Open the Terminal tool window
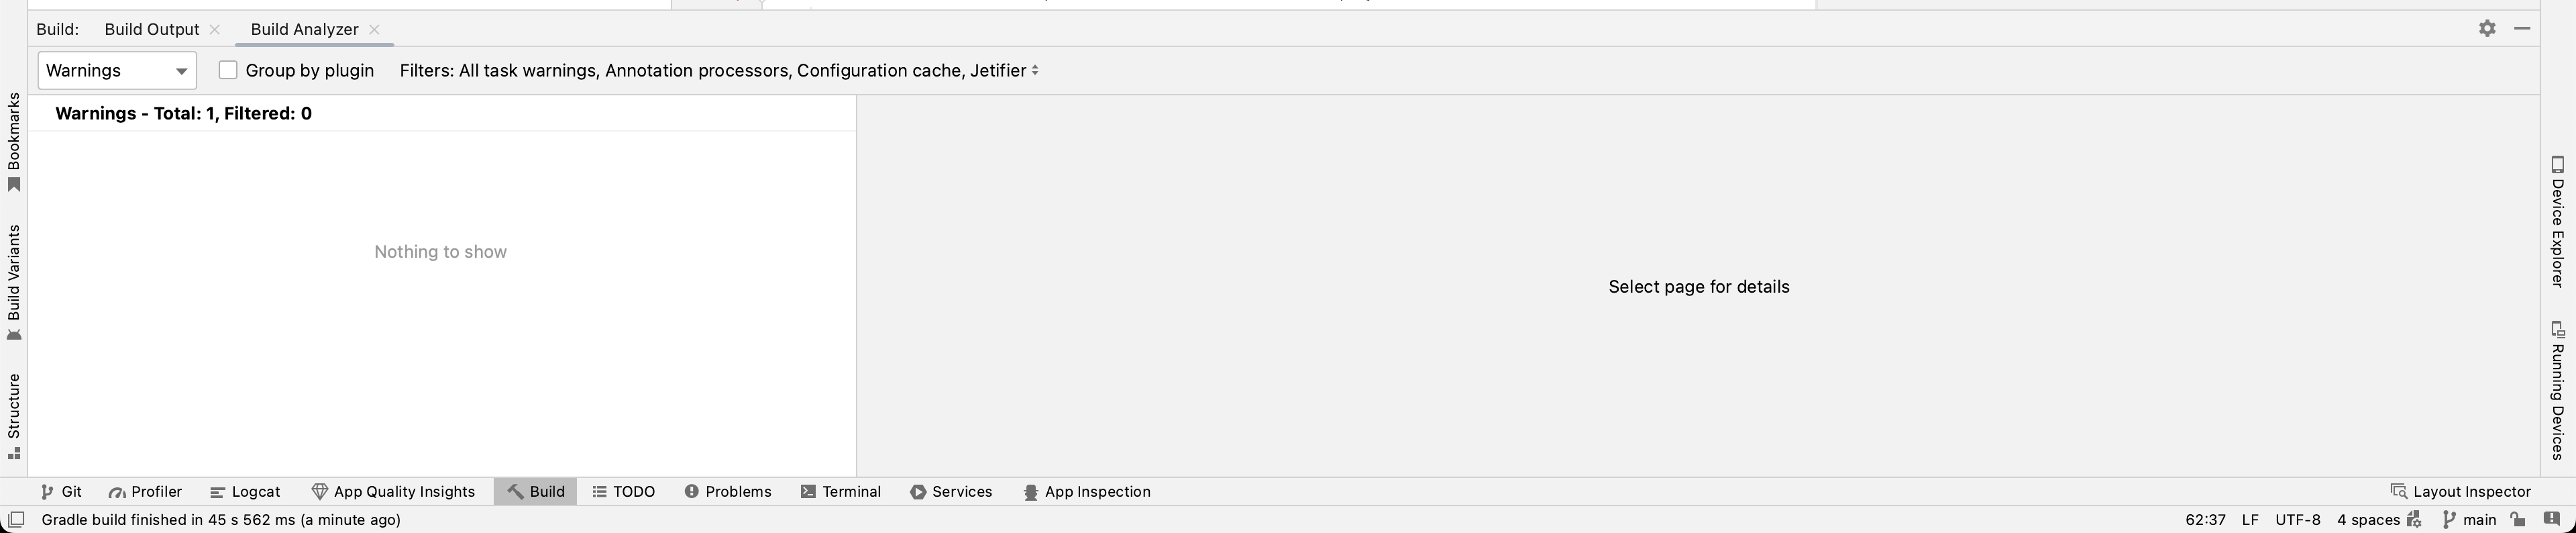The image size is (2576, 533). click(x=841, y=492)
